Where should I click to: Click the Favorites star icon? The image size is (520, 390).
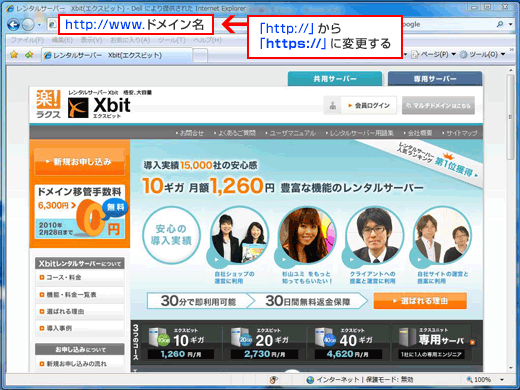click(14, 54)
